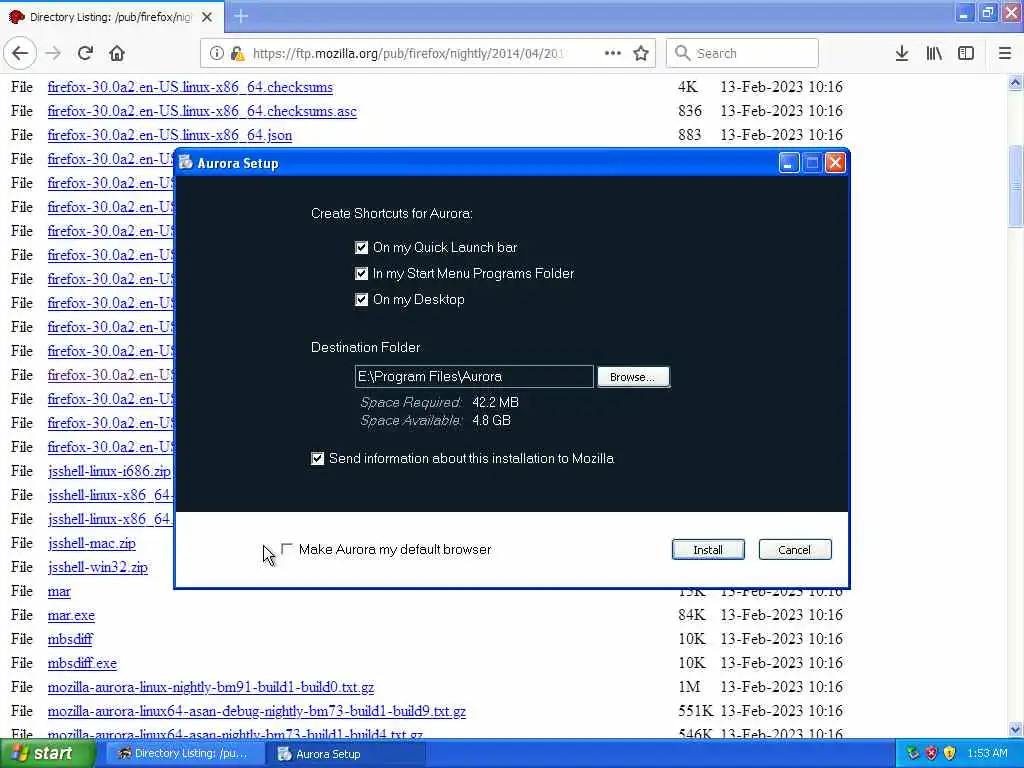This screenshot has width=1024, height=768.
Task: Open site information icon in address bar
Action: (x=217, y=54)
